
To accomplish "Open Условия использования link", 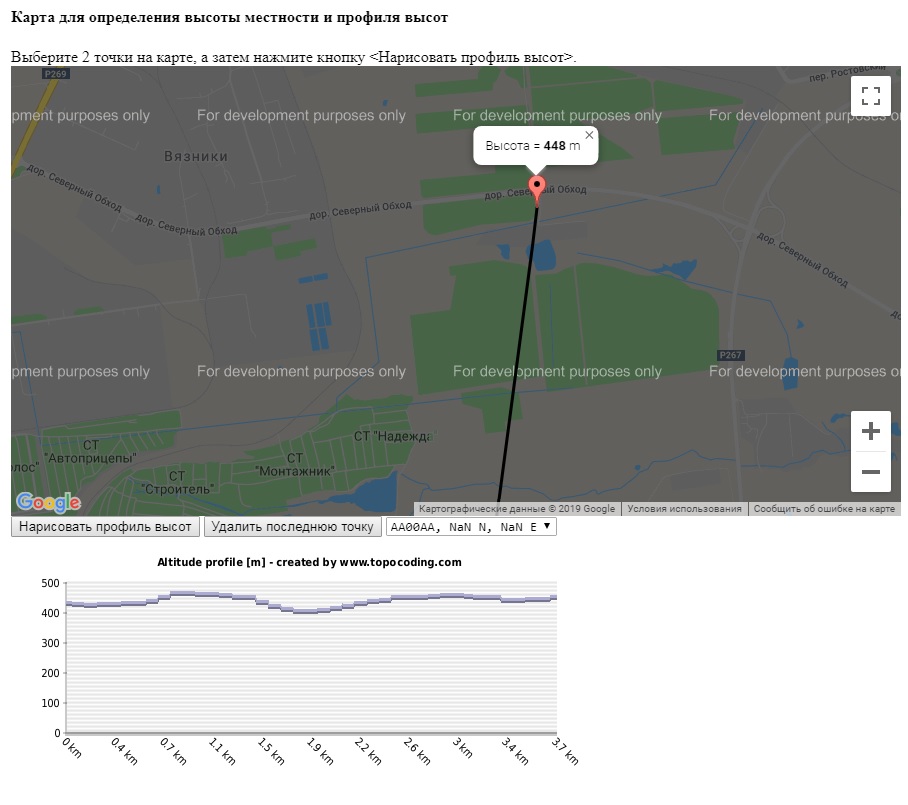I will click(x=684, y=509).
